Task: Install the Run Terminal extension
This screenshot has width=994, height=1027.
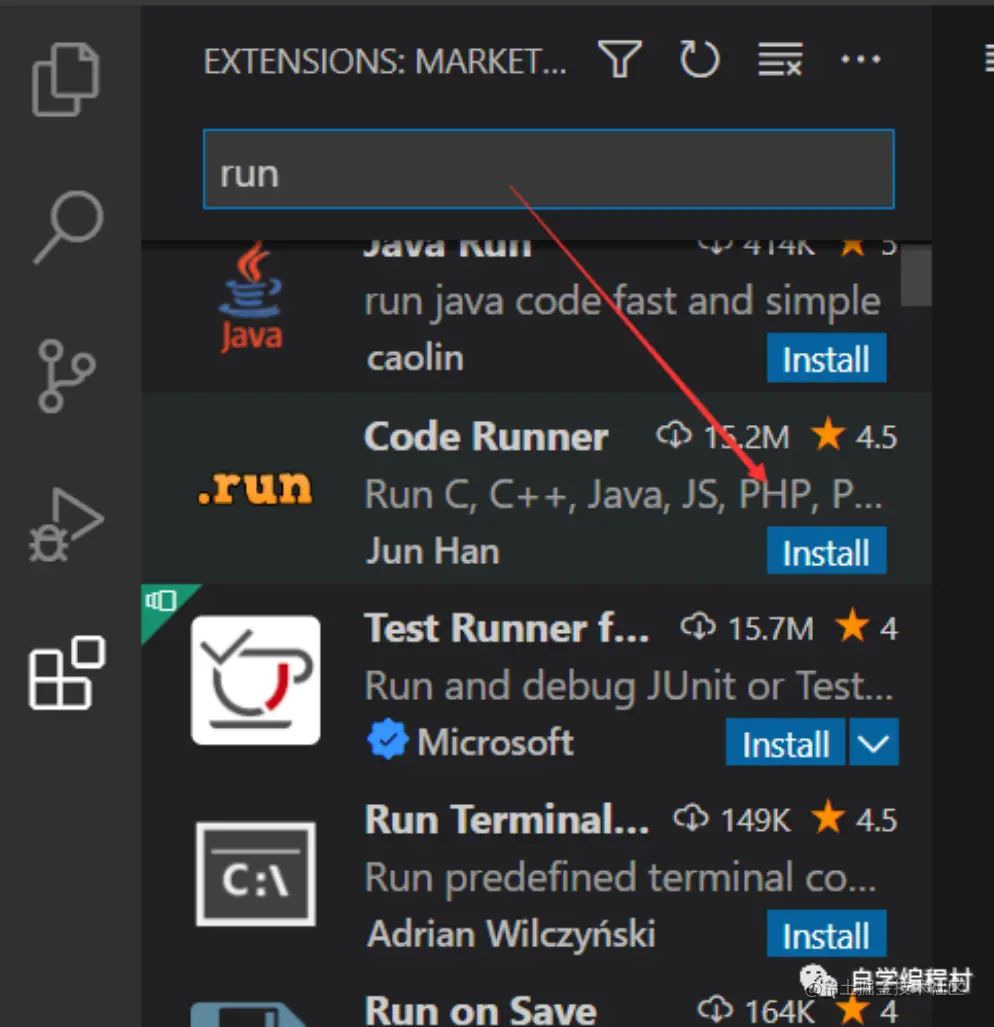Action: click(826, 934)
